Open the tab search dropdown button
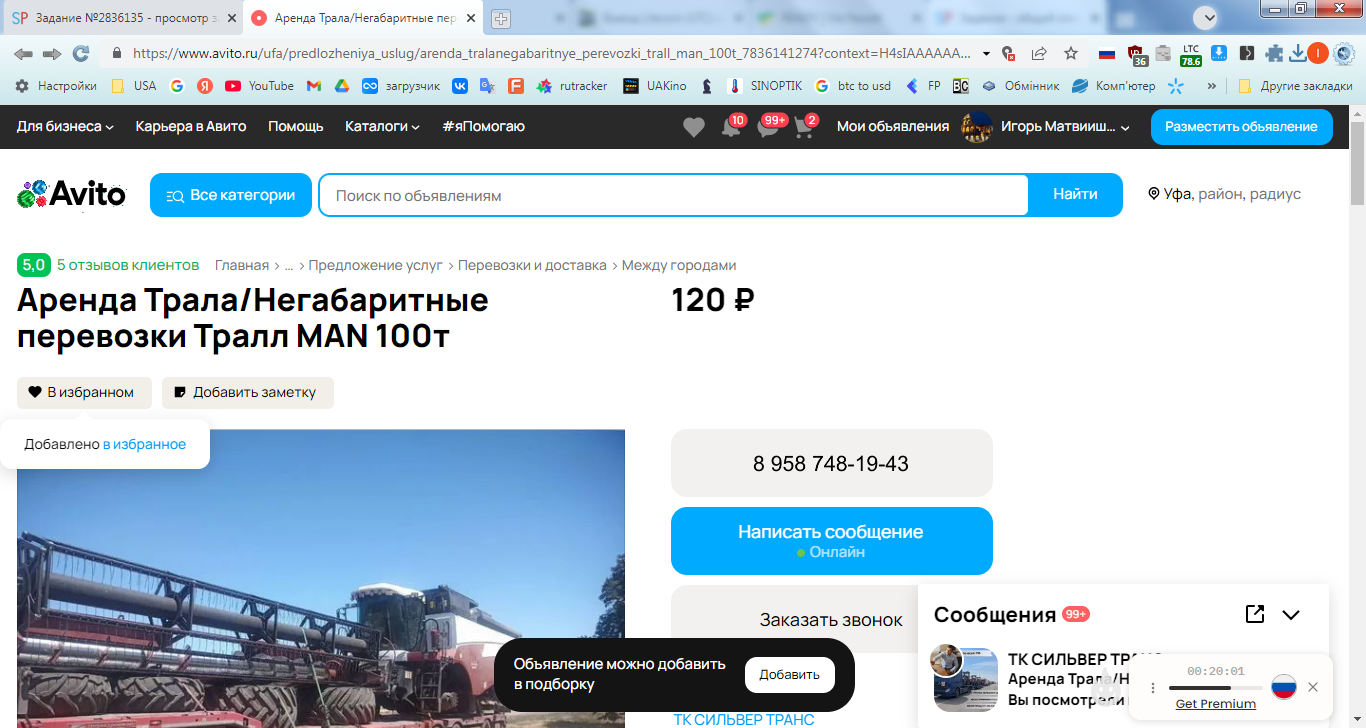Screen dimensions: 1366x728 1208,17
